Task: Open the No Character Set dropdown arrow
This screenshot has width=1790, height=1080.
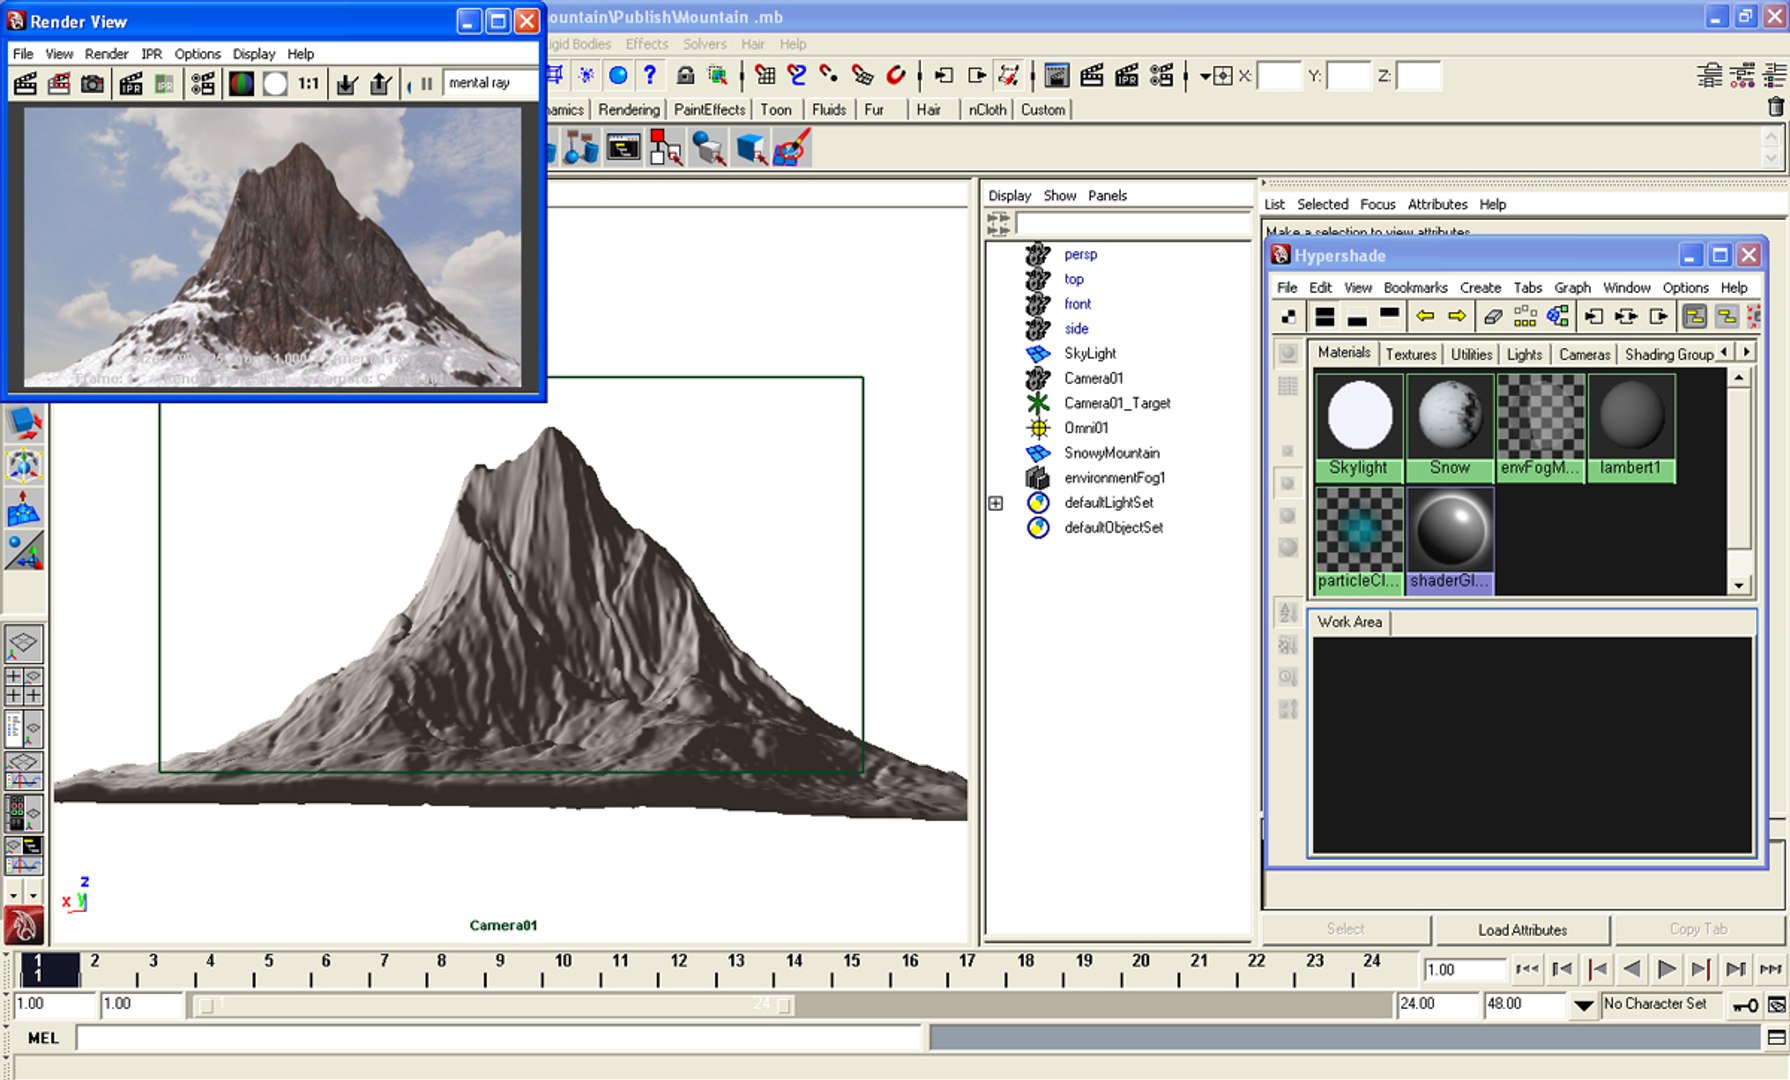Action: 1584,1005
